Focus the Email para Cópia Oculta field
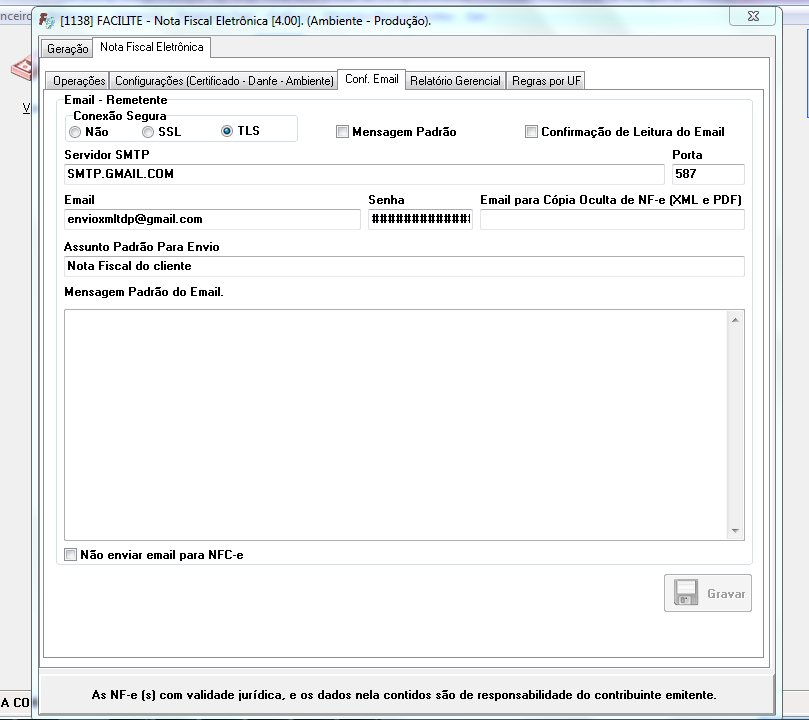This screenshot has width=809, height=720. [612, 219]
